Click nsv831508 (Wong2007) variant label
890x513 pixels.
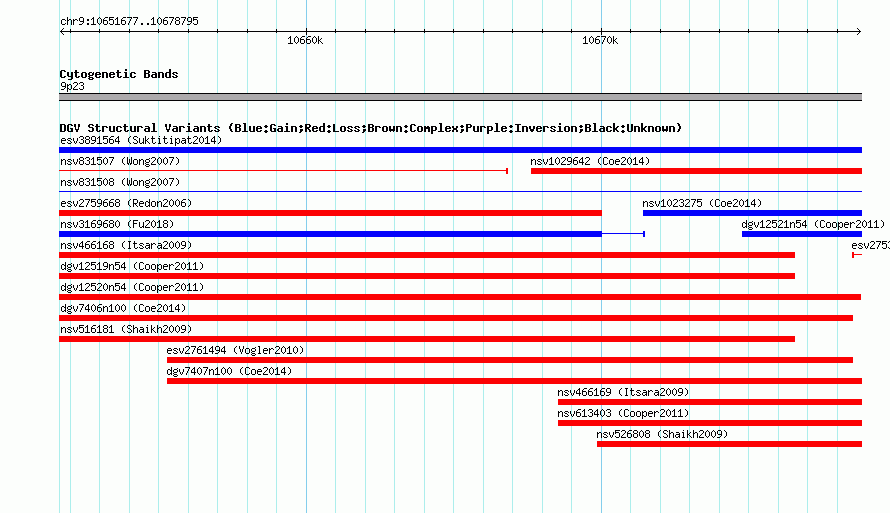[x=120, y=182]
